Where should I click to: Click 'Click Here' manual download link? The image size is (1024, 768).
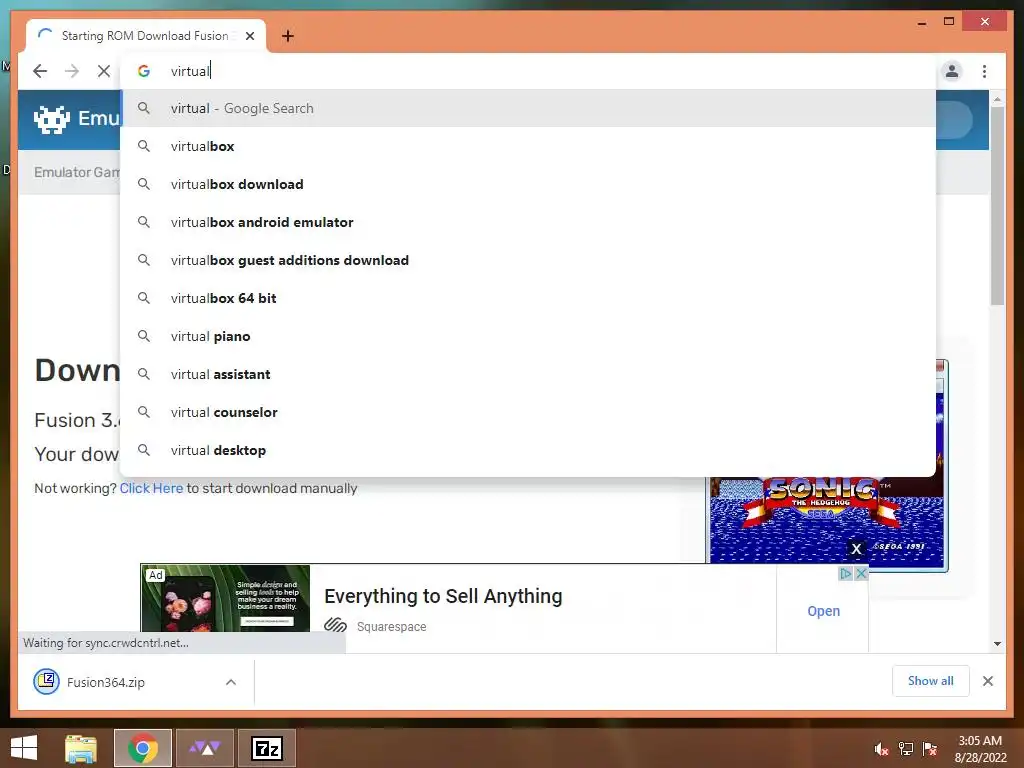[152, 488]
